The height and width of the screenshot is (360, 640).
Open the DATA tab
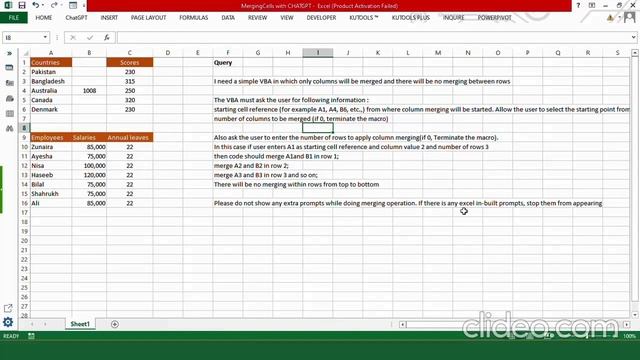pyautogui.click(x=228, y=18)
